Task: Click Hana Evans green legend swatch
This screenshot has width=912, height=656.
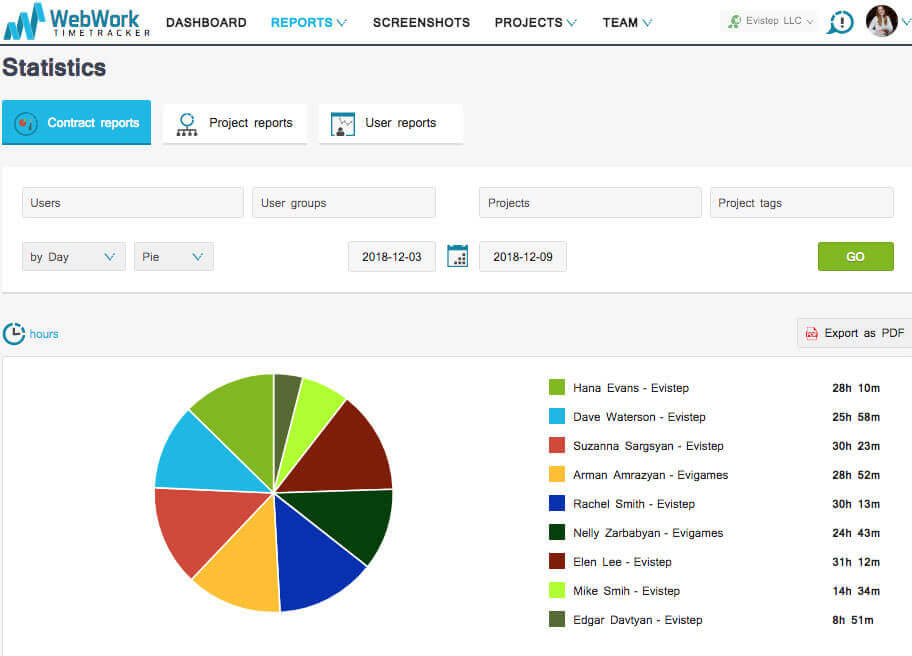Action: (557, 387)
